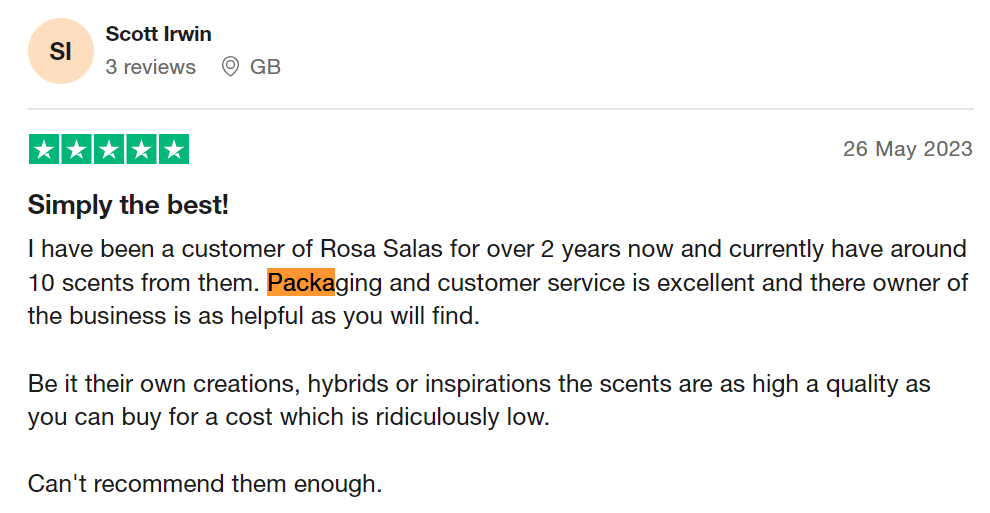
Task: Click the orange highlighted 'Packa' text
Action: point(301,283)
